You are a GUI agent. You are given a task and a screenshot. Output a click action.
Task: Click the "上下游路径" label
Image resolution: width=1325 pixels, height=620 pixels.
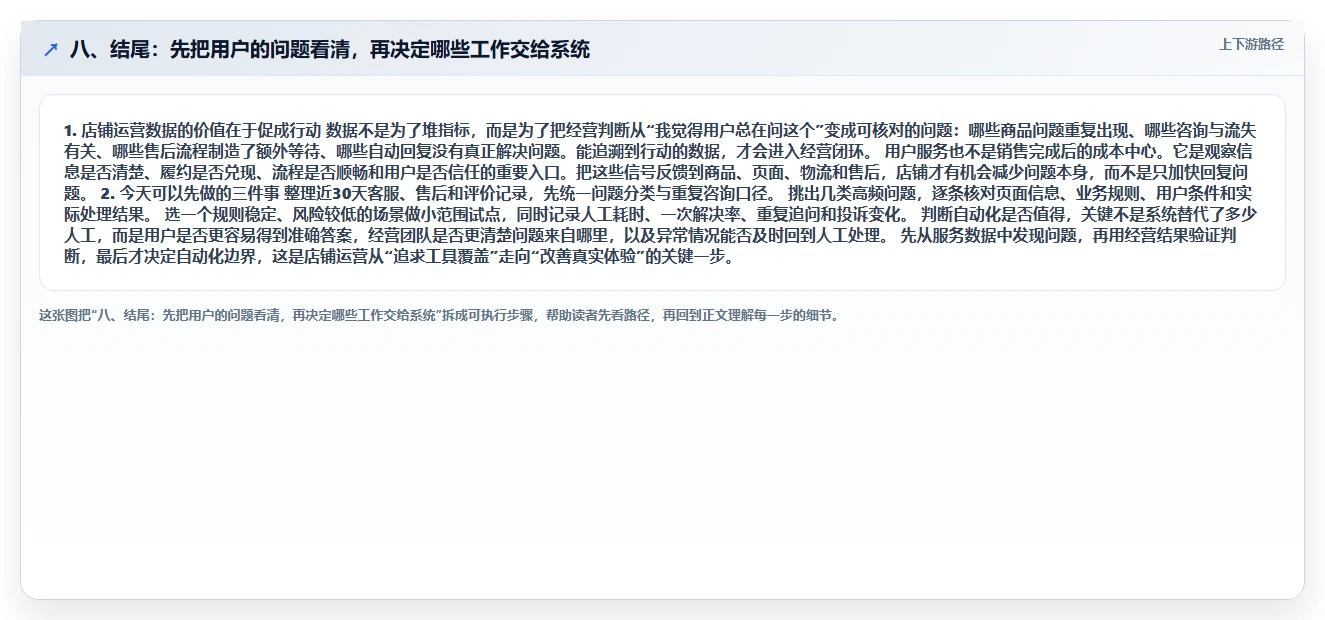[x=1251, y=44]
